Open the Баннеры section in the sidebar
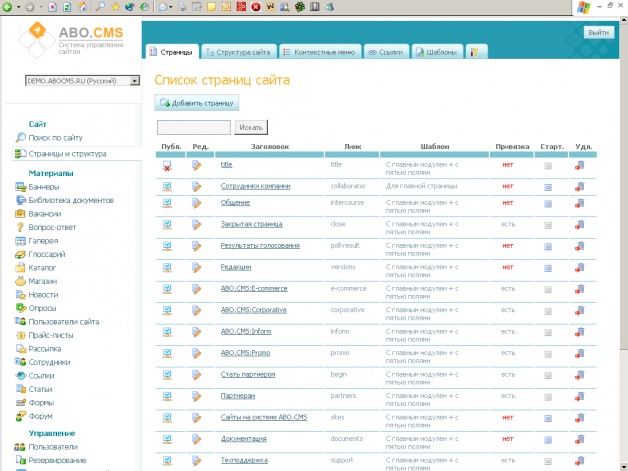Screen dimensions: 628x471 (43, 187)
